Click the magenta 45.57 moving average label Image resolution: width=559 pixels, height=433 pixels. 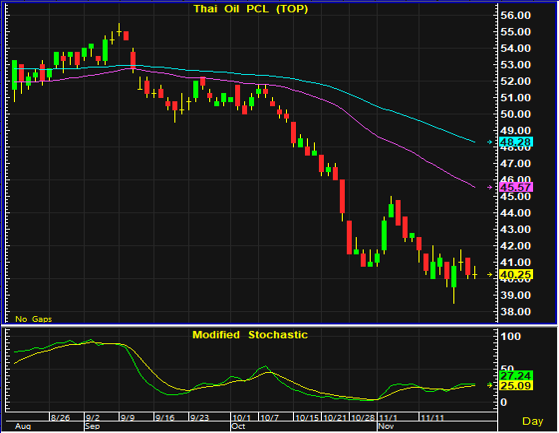(516, 187)
